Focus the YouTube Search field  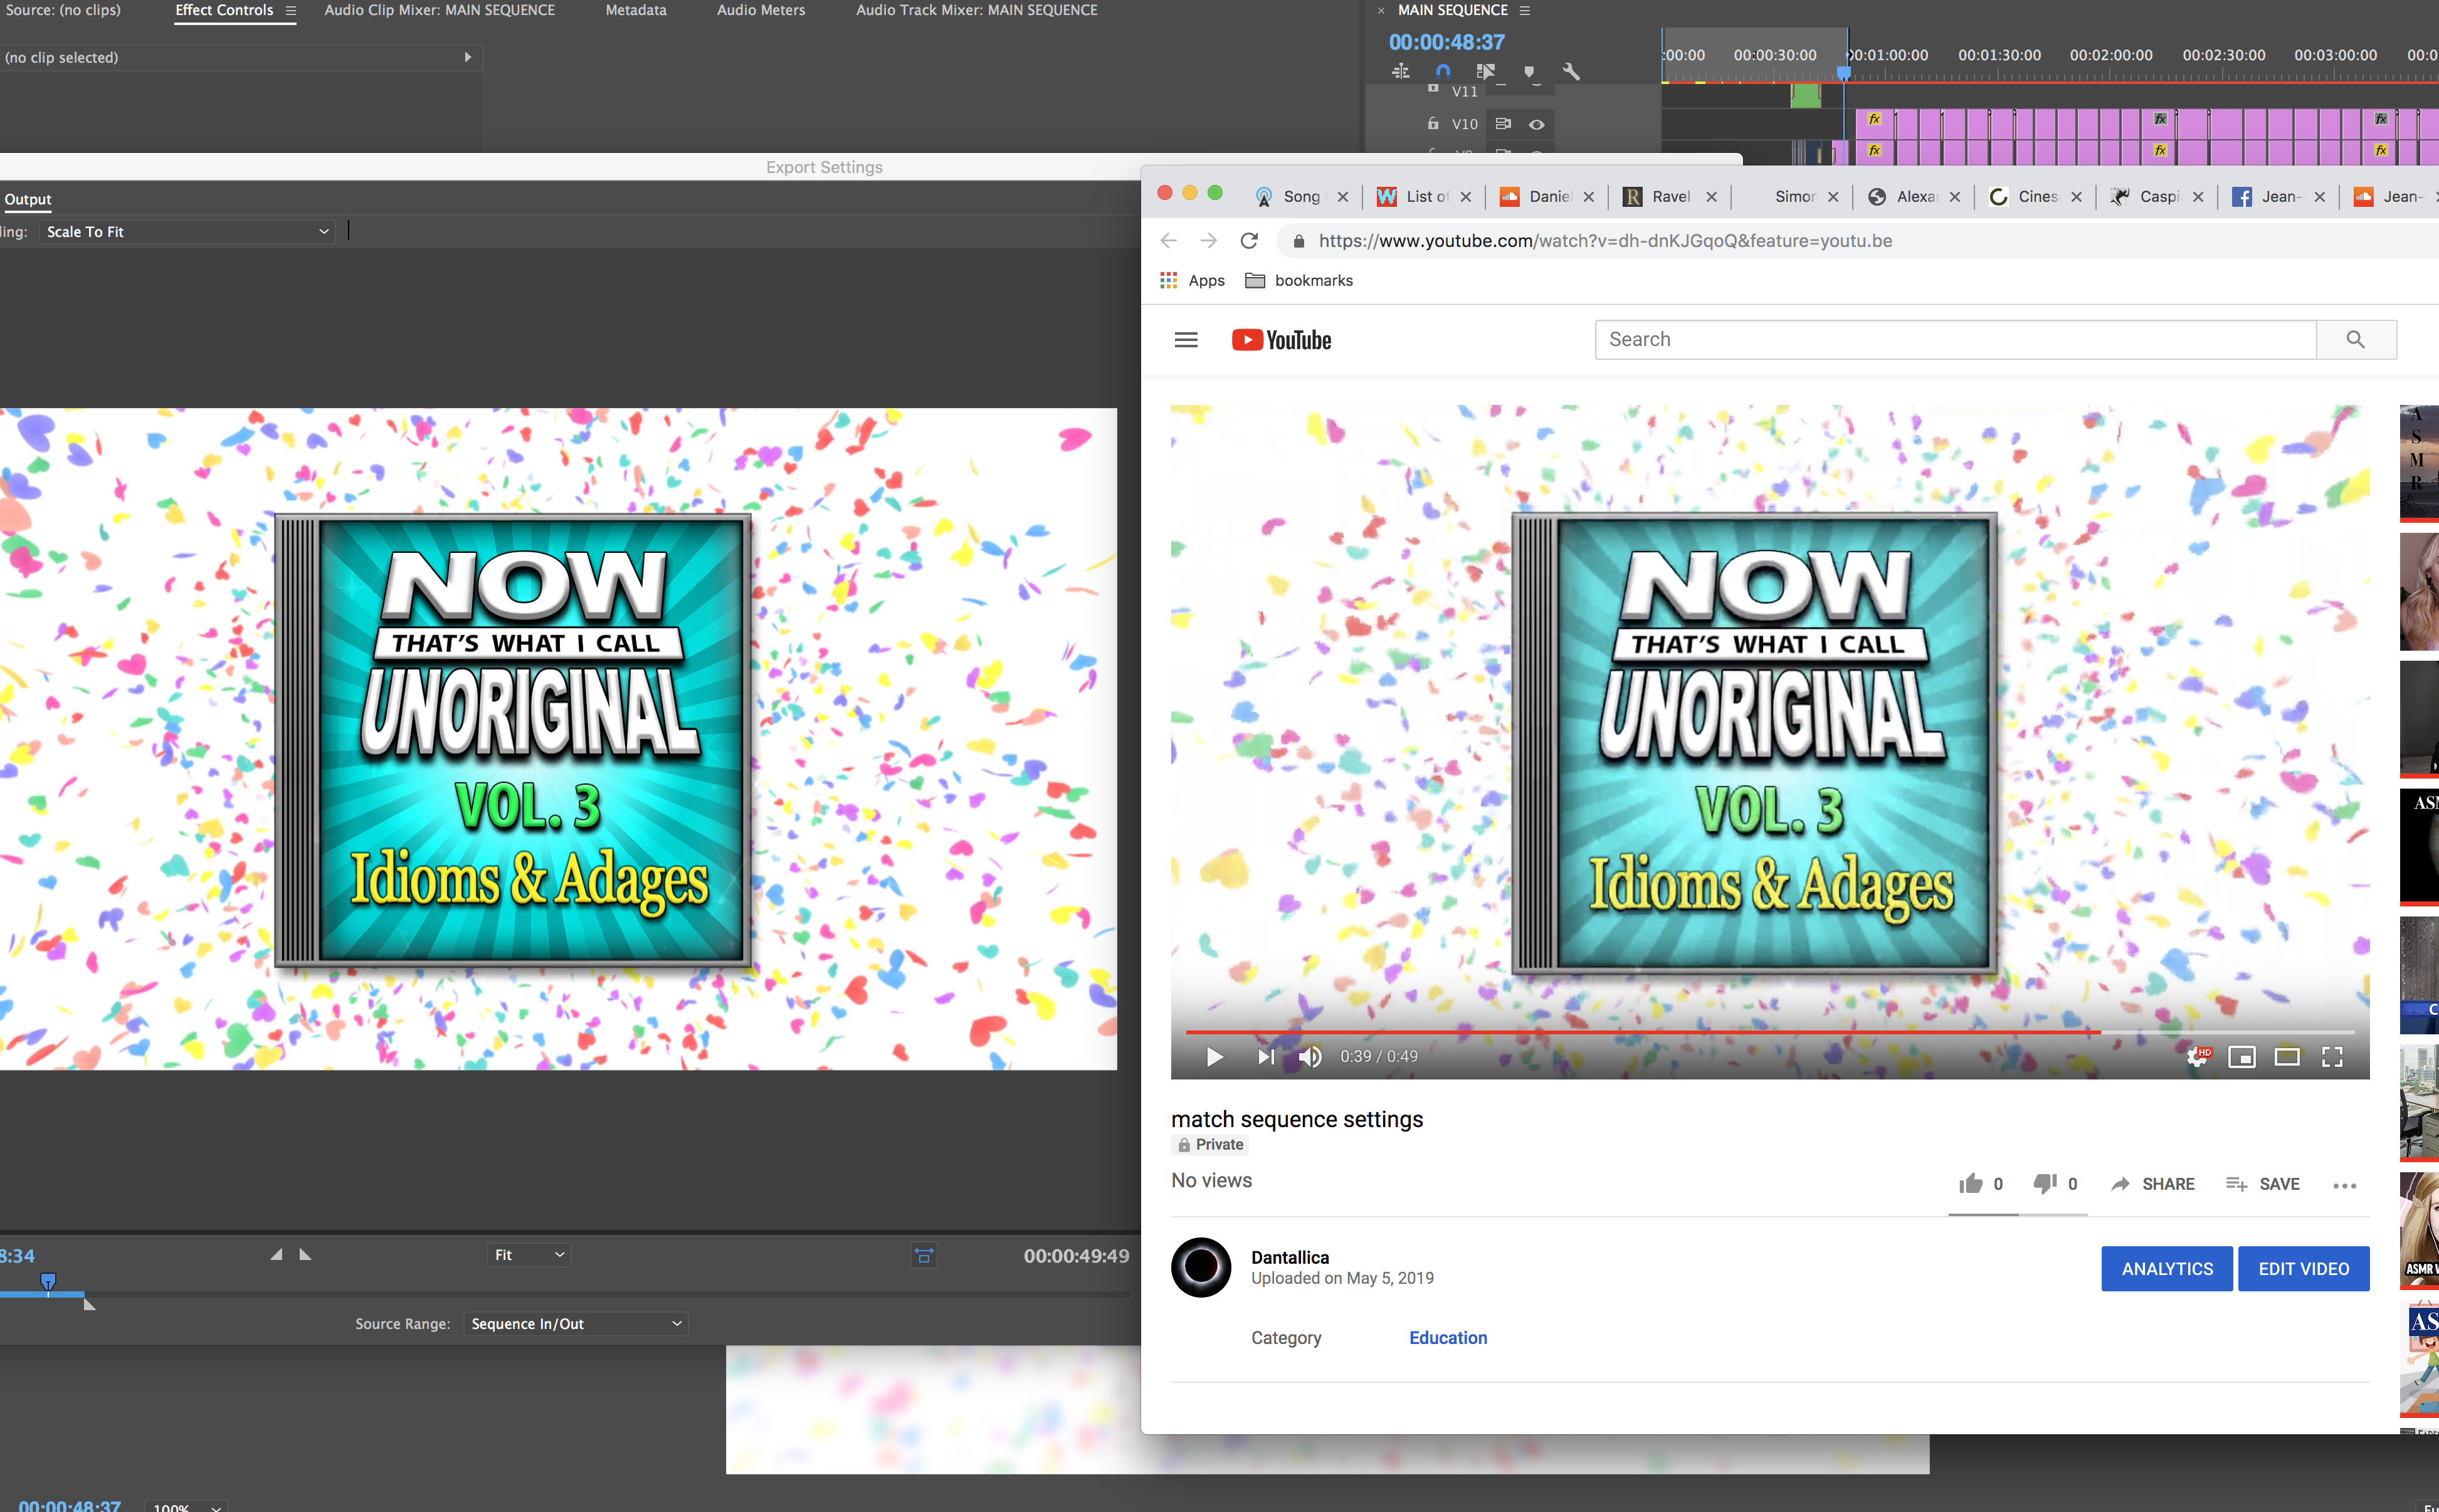coord(1955,340)
